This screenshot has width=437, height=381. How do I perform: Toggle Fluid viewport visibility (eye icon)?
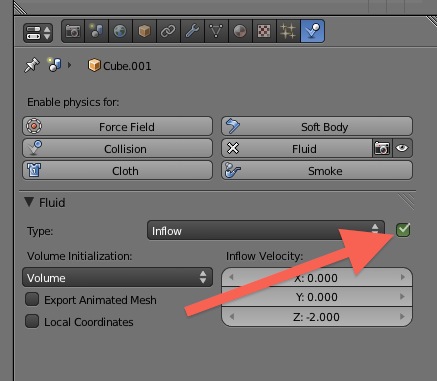[402, 148]
